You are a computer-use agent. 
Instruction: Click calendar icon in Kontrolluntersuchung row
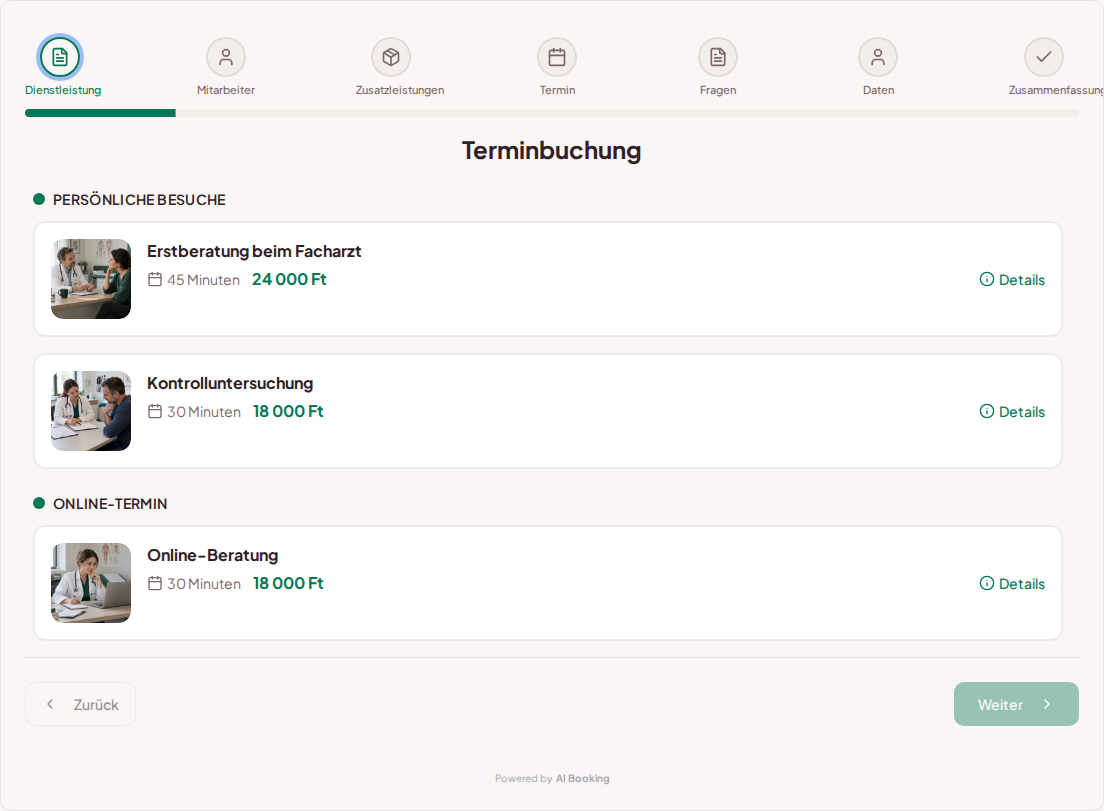coord(155,411)
